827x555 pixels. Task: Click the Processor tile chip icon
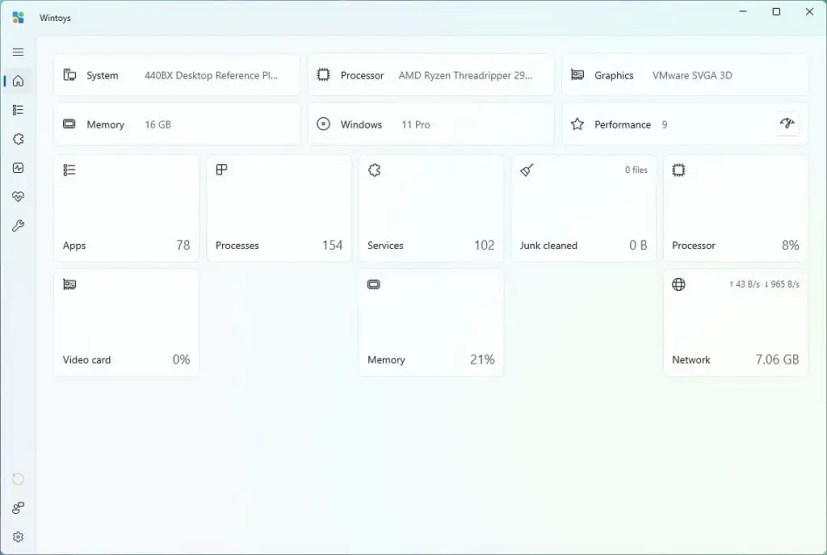coord(679,170)
